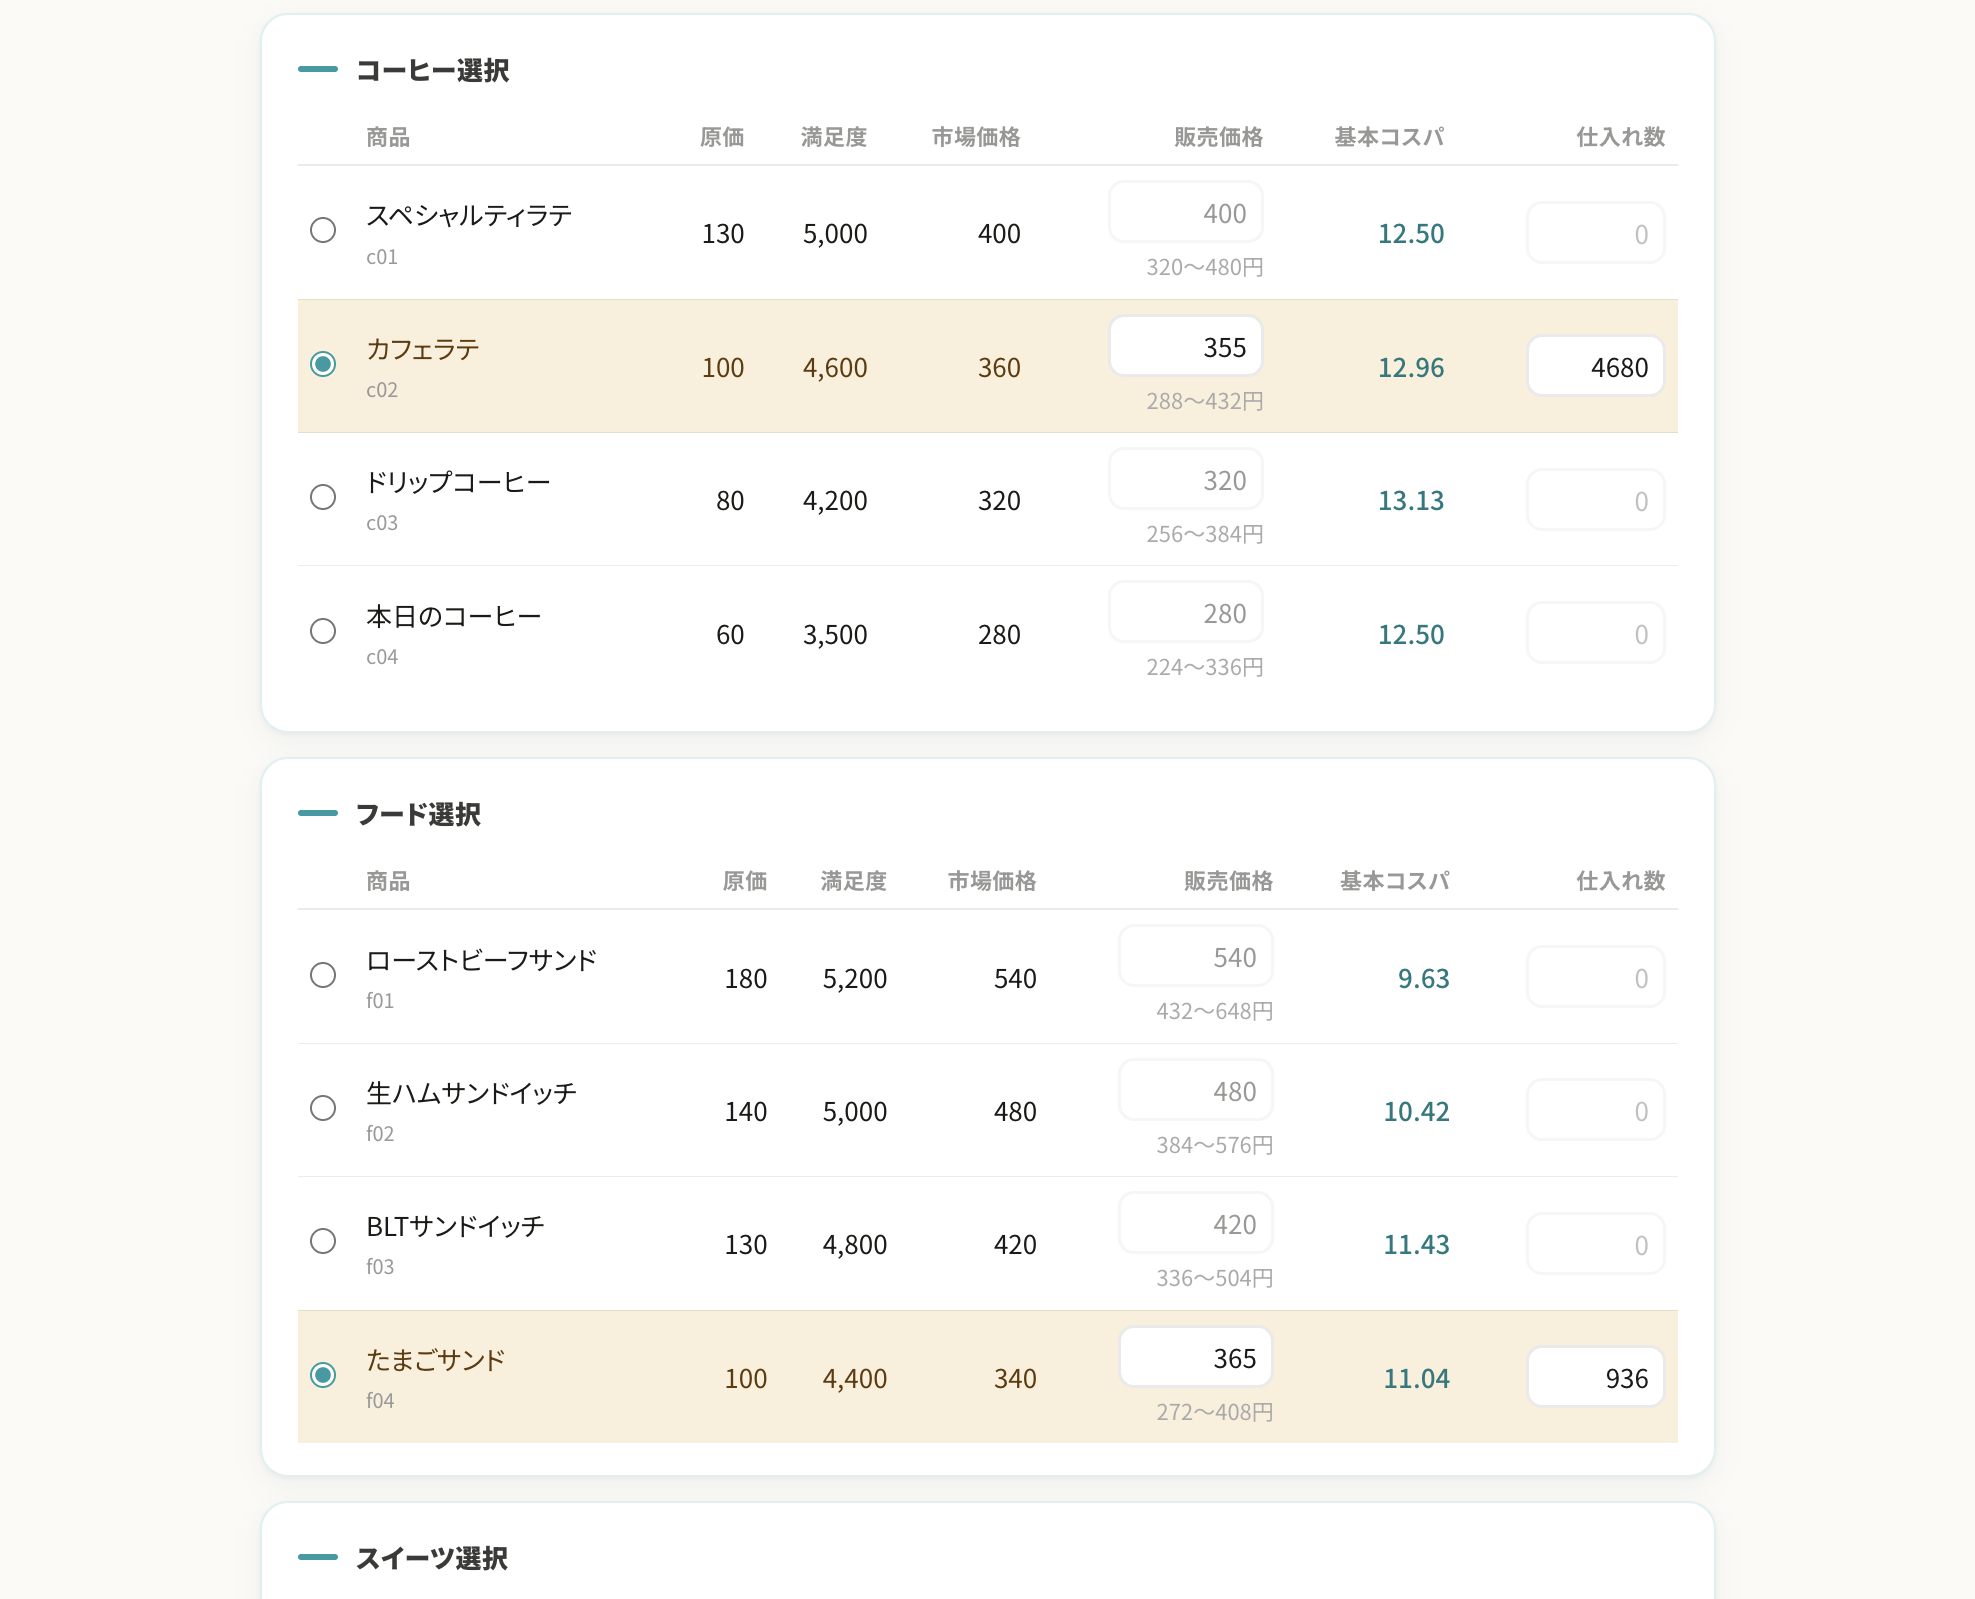Click the たまごサンド product name

click(436, 1360)
